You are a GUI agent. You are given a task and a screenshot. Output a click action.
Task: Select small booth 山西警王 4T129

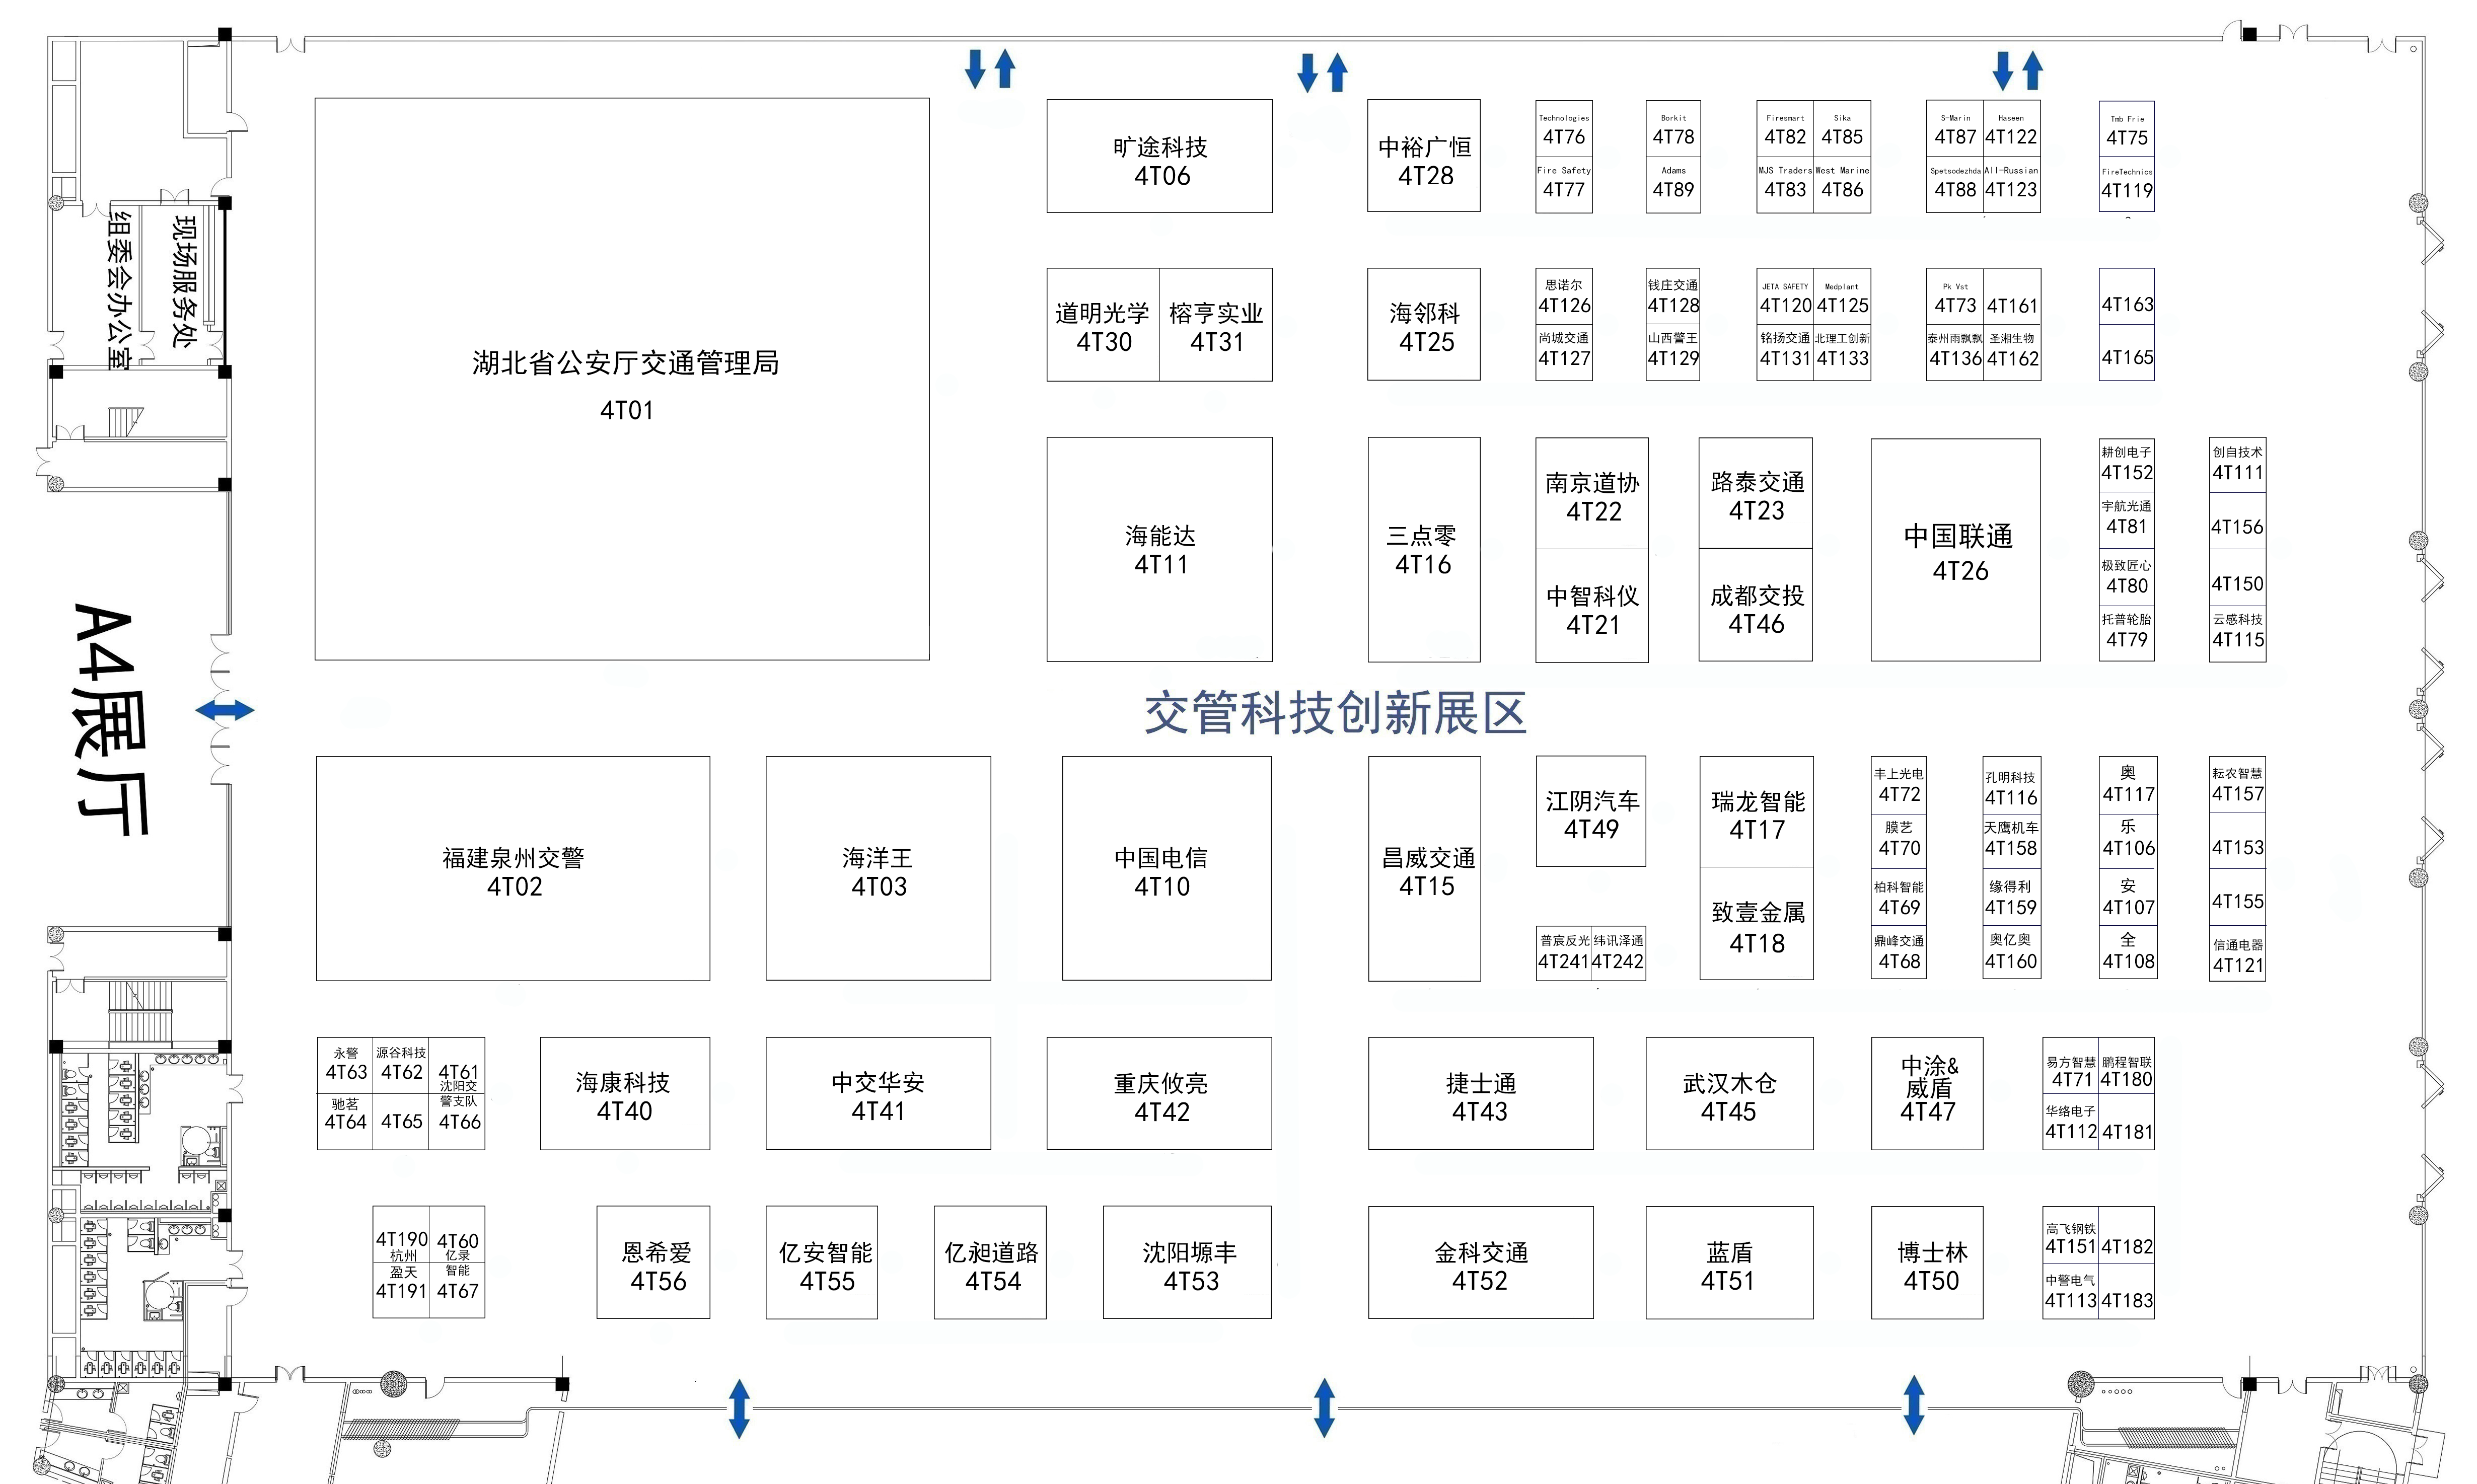[1673, 352]
